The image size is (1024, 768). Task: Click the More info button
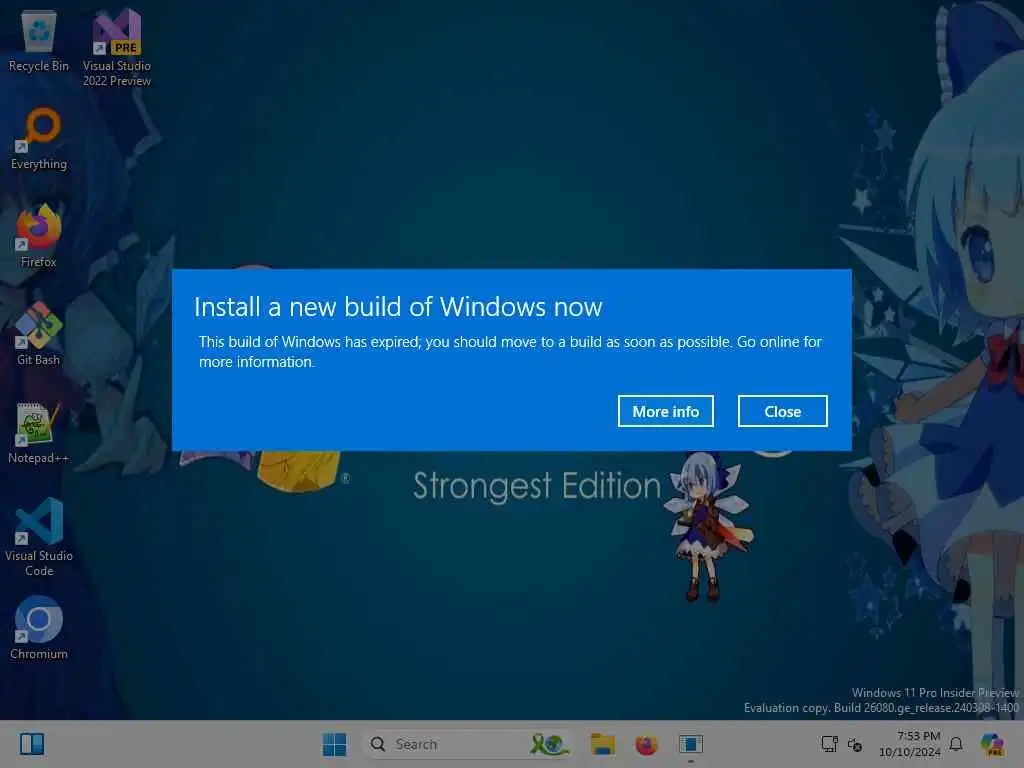[665, 411]
